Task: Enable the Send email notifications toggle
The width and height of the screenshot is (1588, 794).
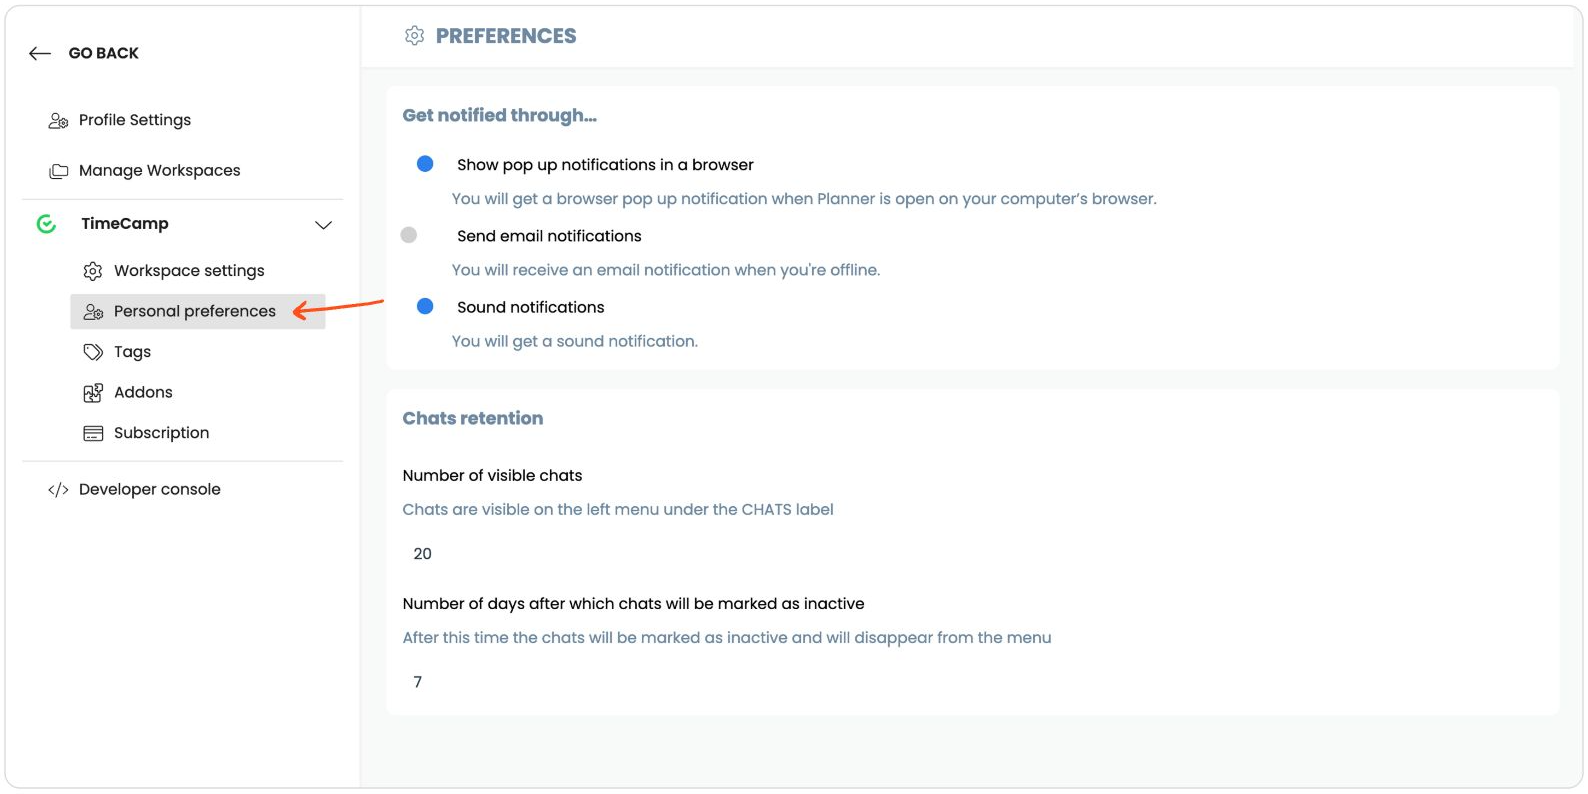Action: tap(409, 235)
